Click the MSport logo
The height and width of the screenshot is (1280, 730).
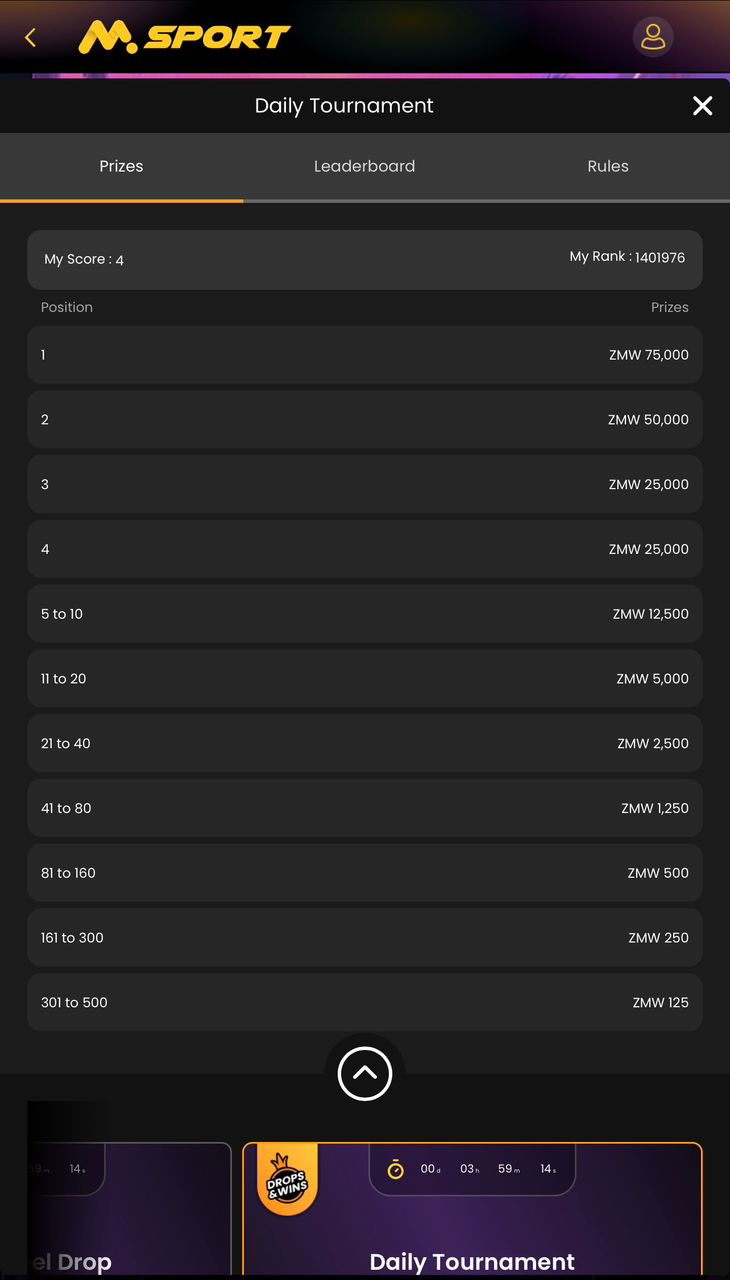click(184, 38)
